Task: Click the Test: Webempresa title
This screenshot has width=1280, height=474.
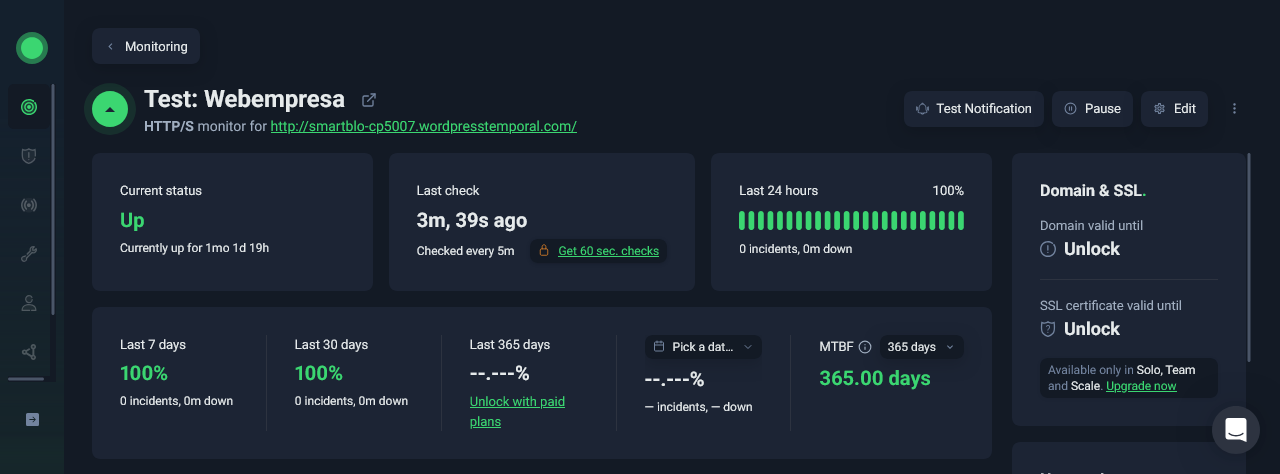Action: (x=244, y=100)
